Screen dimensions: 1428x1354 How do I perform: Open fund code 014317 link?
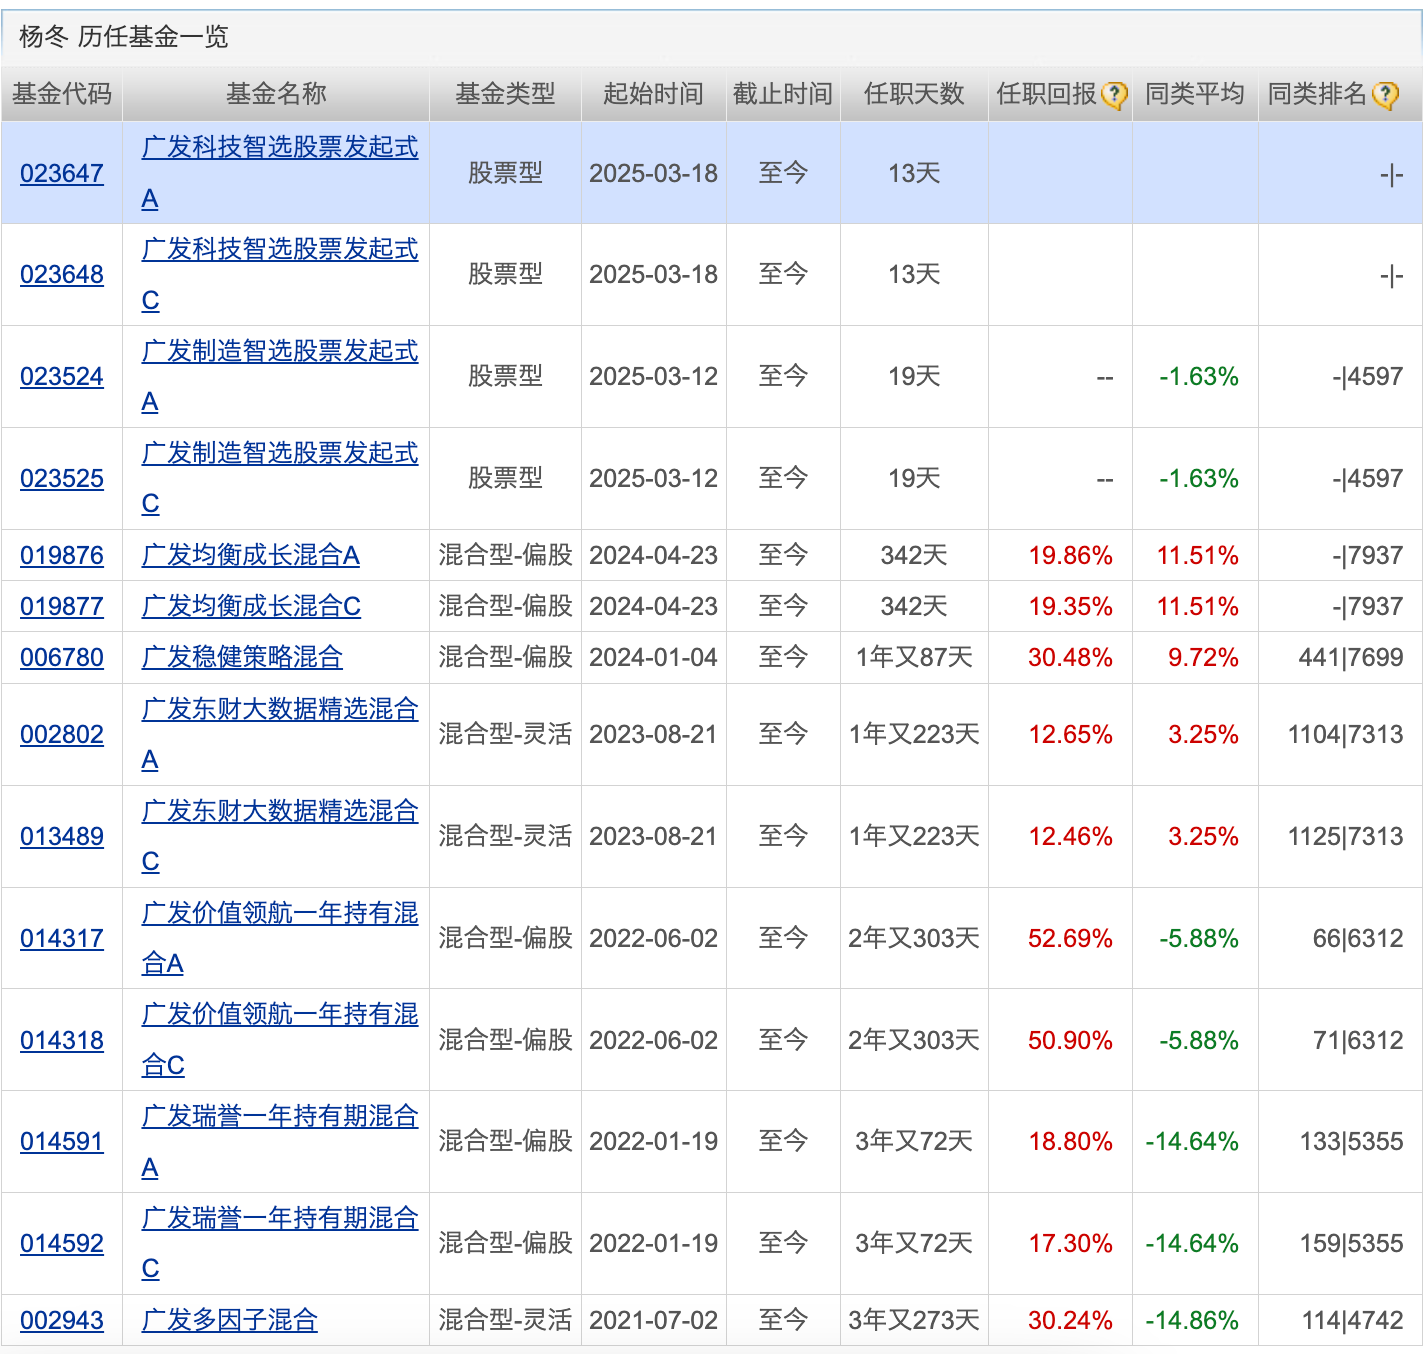click(62, 938)
